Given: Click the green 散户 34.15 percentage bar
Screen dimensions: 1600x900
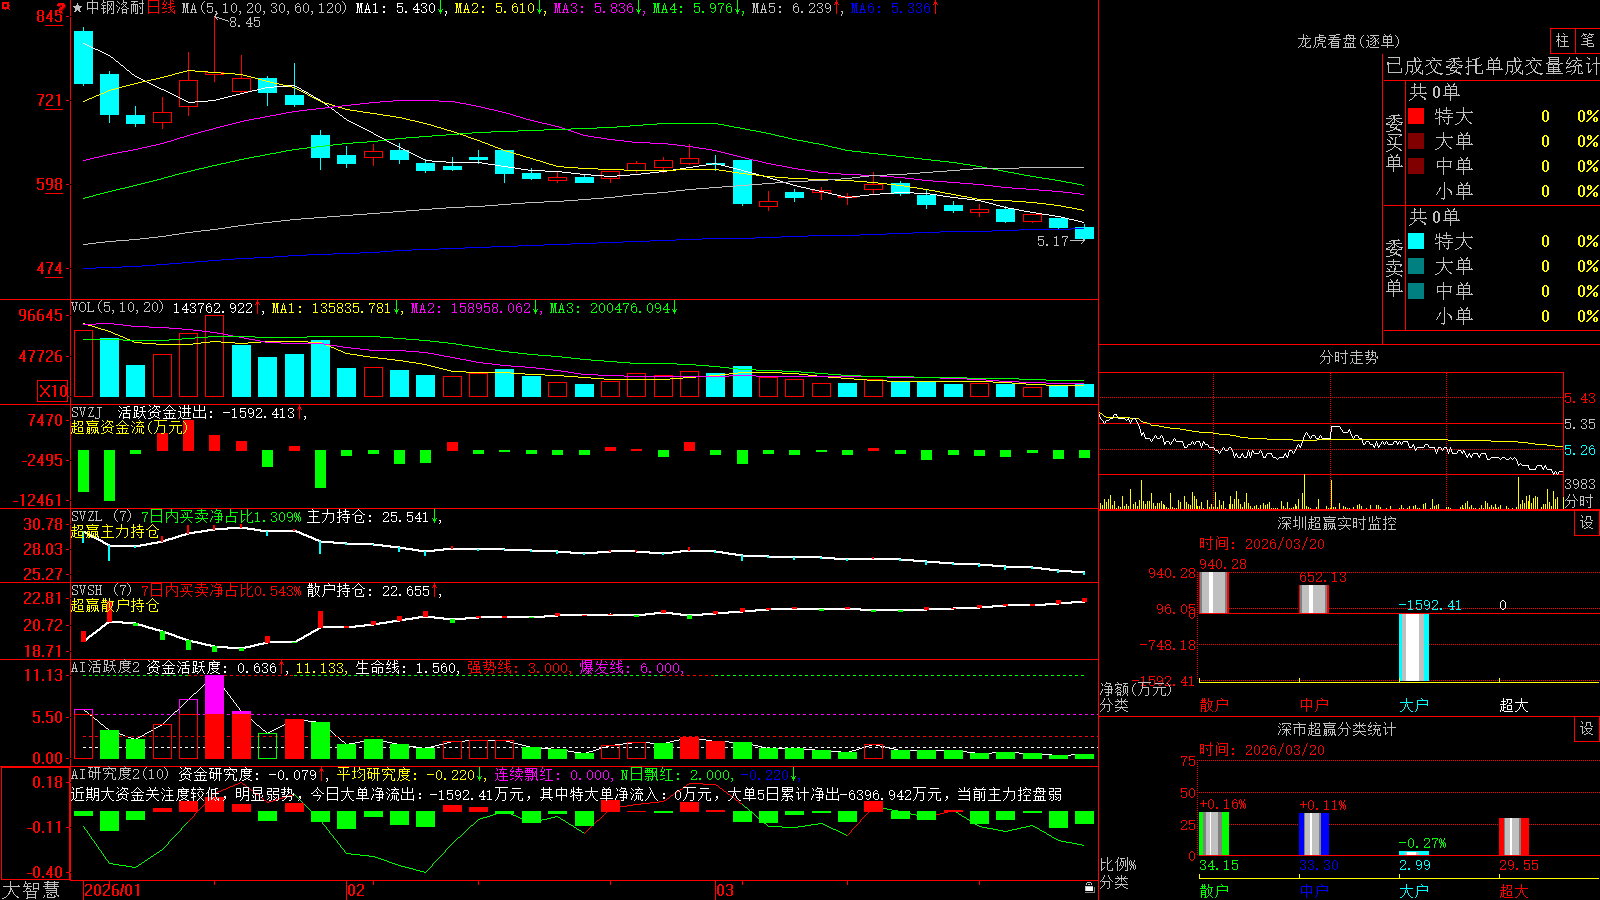Looking at the screenshot, I should coord(1213,834).
